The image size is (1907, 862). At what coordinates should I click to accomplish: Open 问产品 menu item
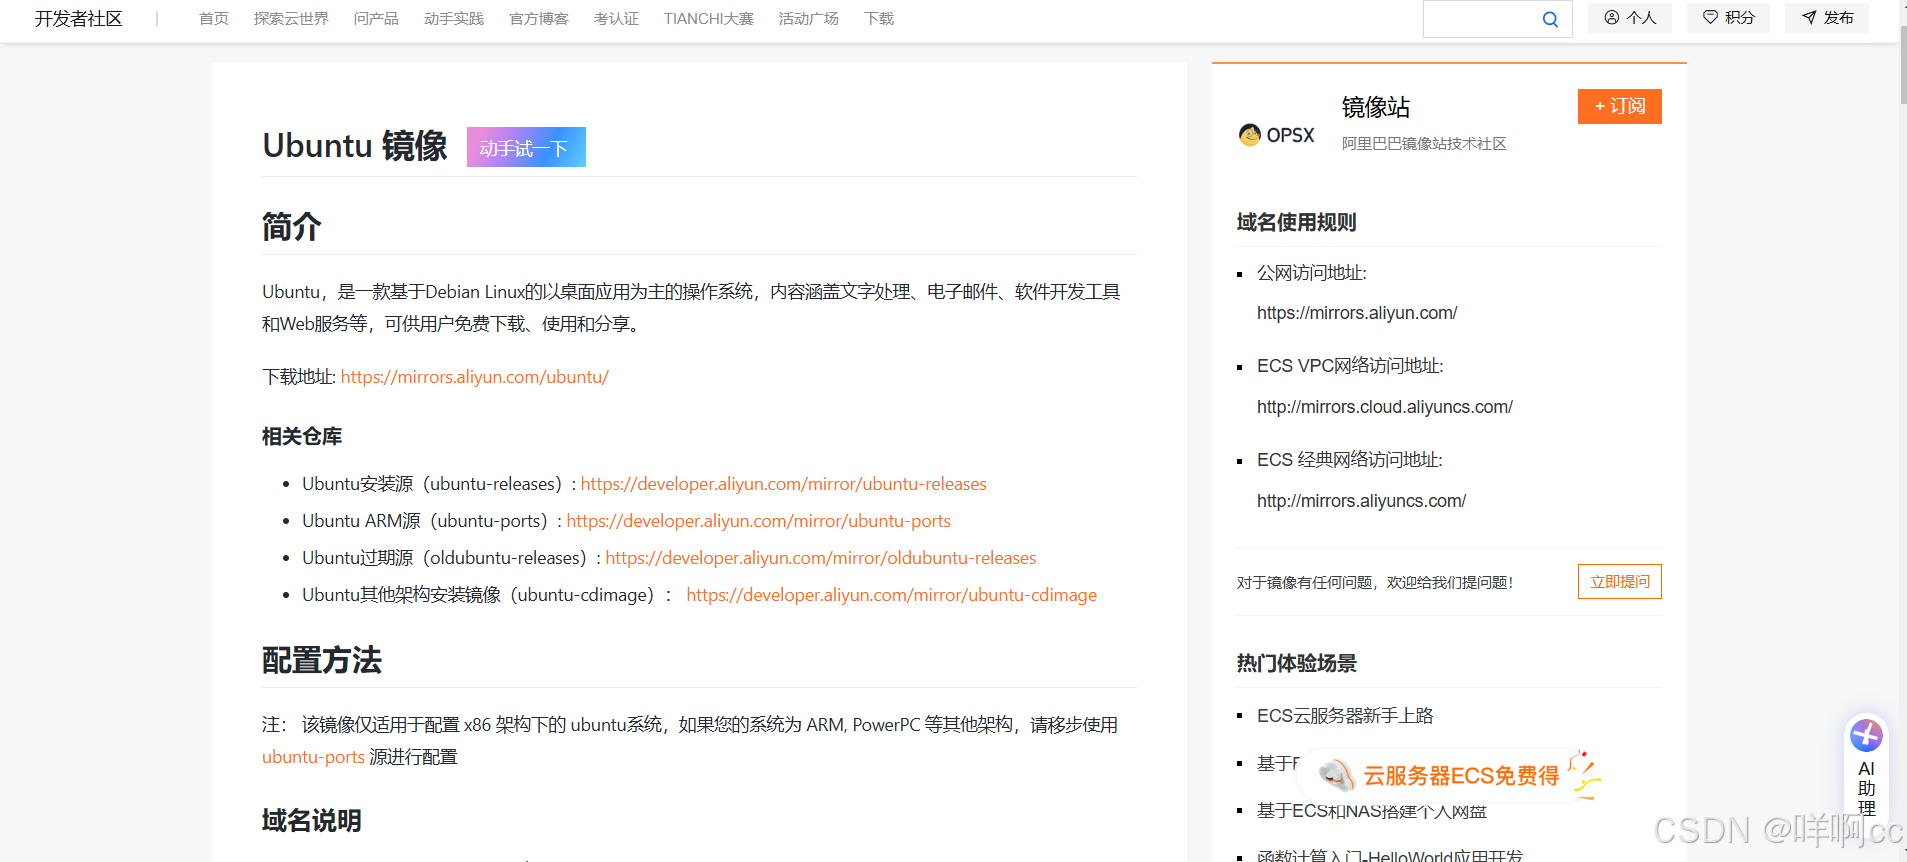pos(376,19)
